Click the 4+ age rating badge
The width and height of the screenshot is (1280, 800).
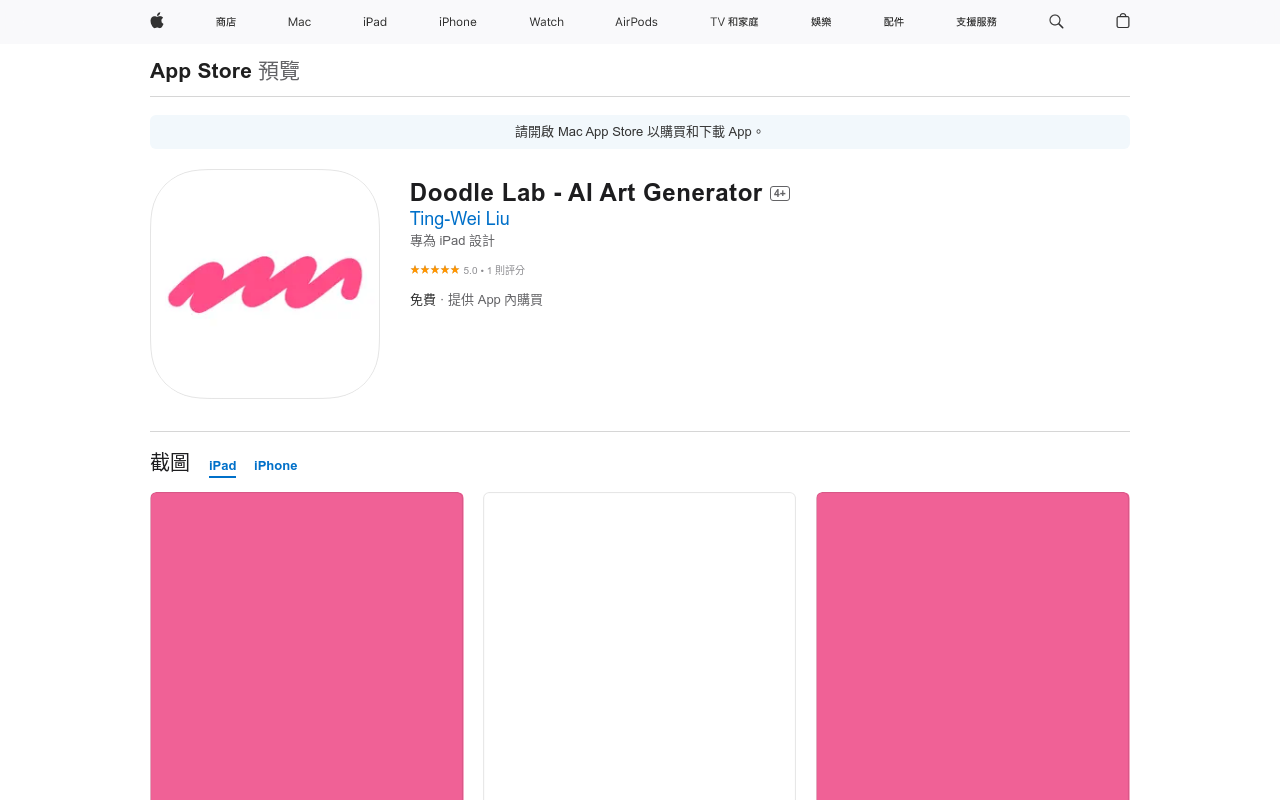[780, 193]
